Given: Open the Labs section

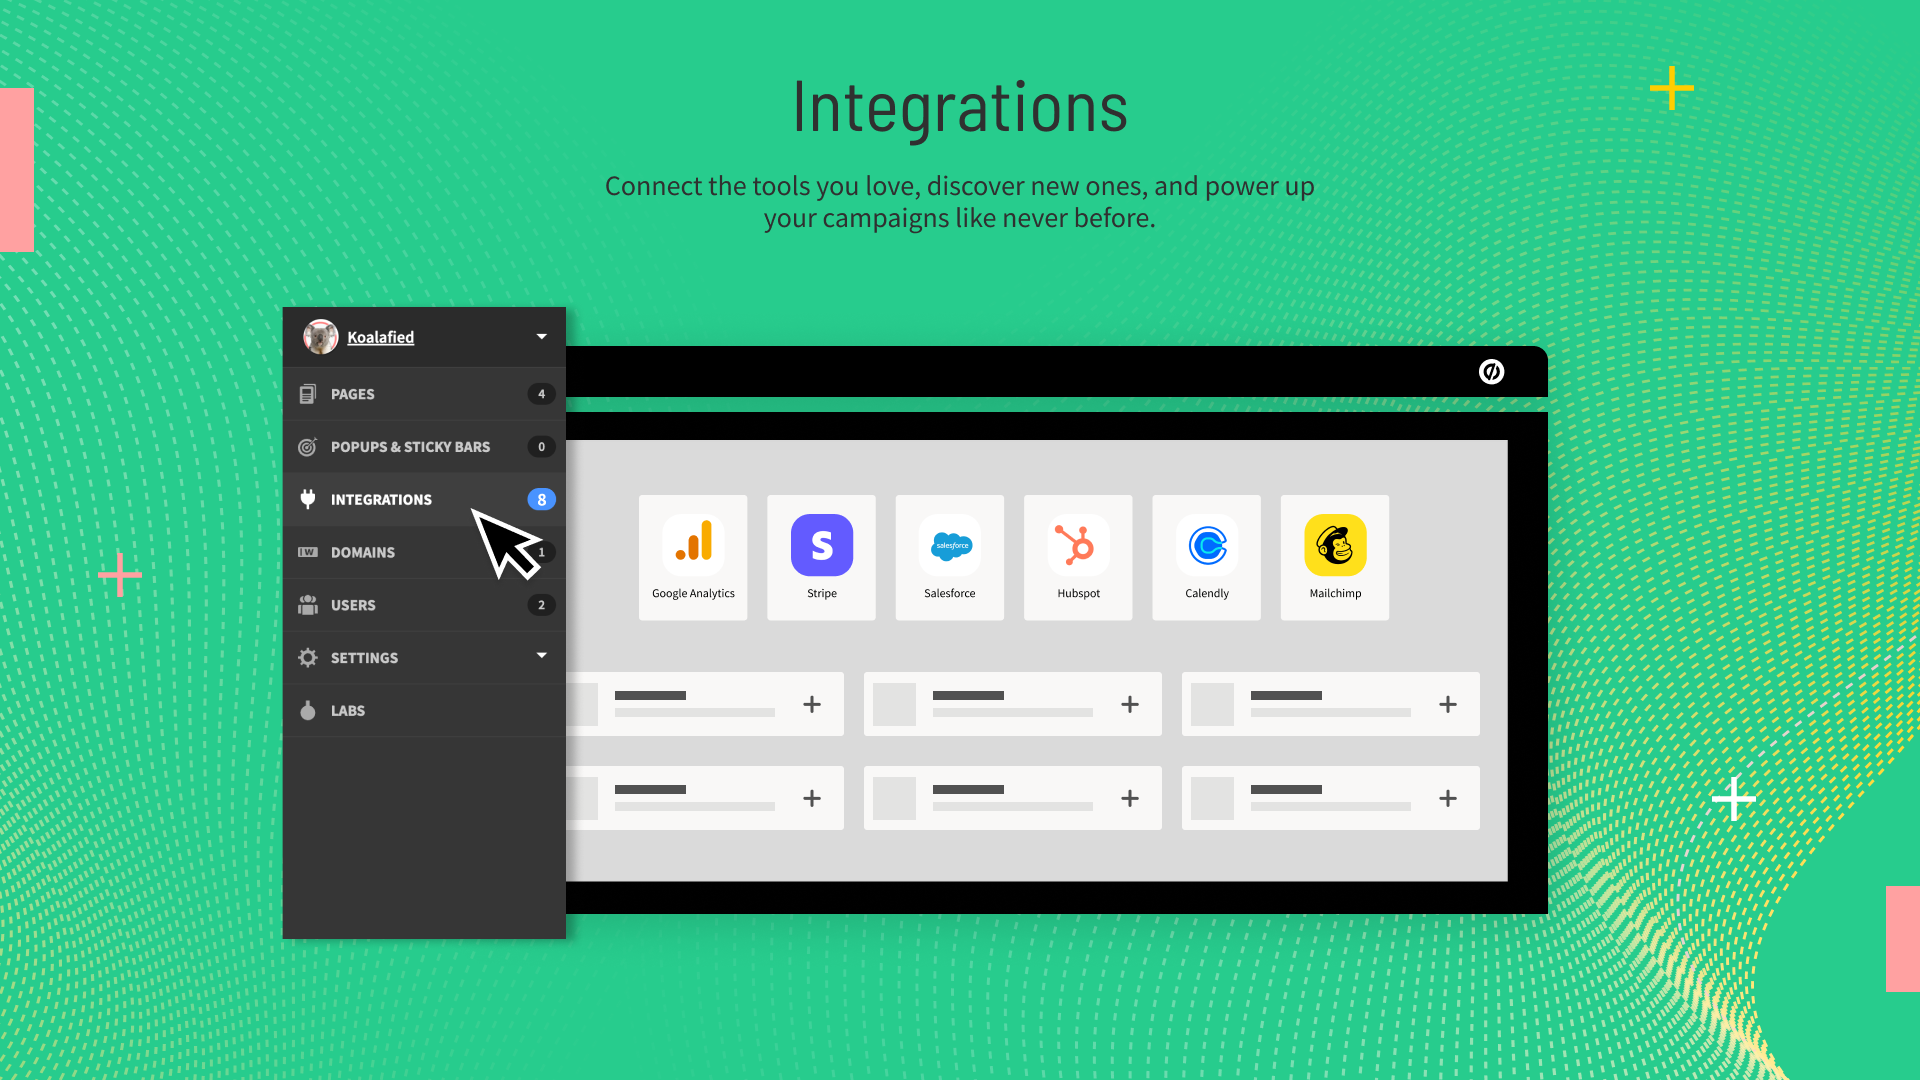Looking at the screenshot, I should point(347,709).
